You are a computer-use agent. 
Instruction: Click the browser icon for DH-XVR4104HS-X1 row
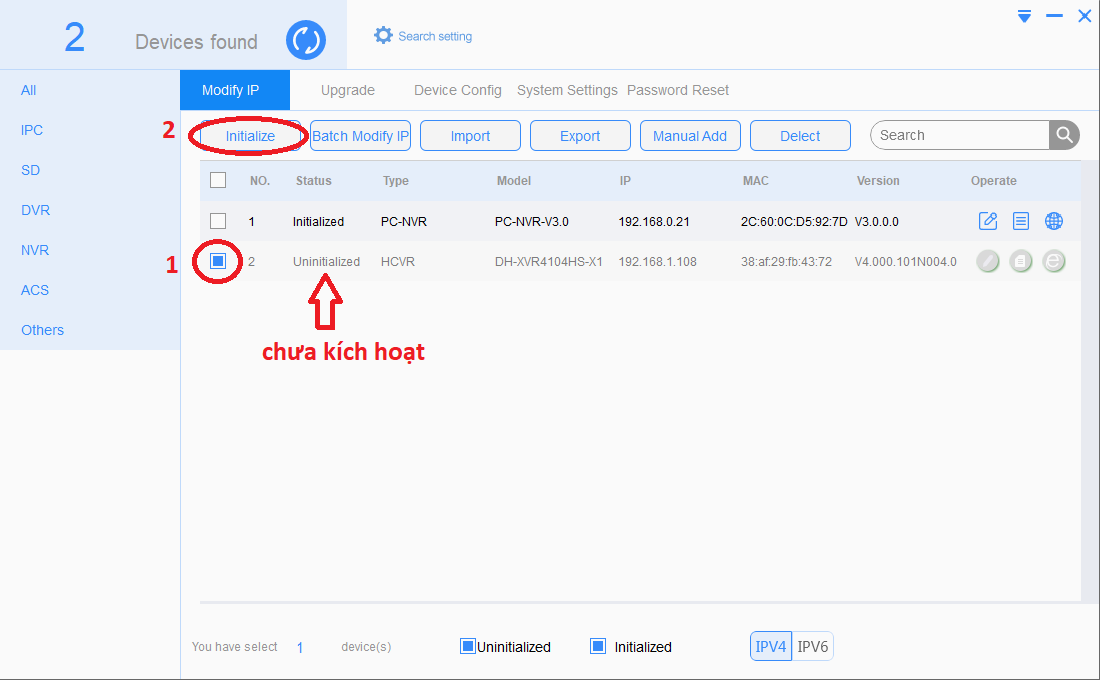[x=1054, y=262]
